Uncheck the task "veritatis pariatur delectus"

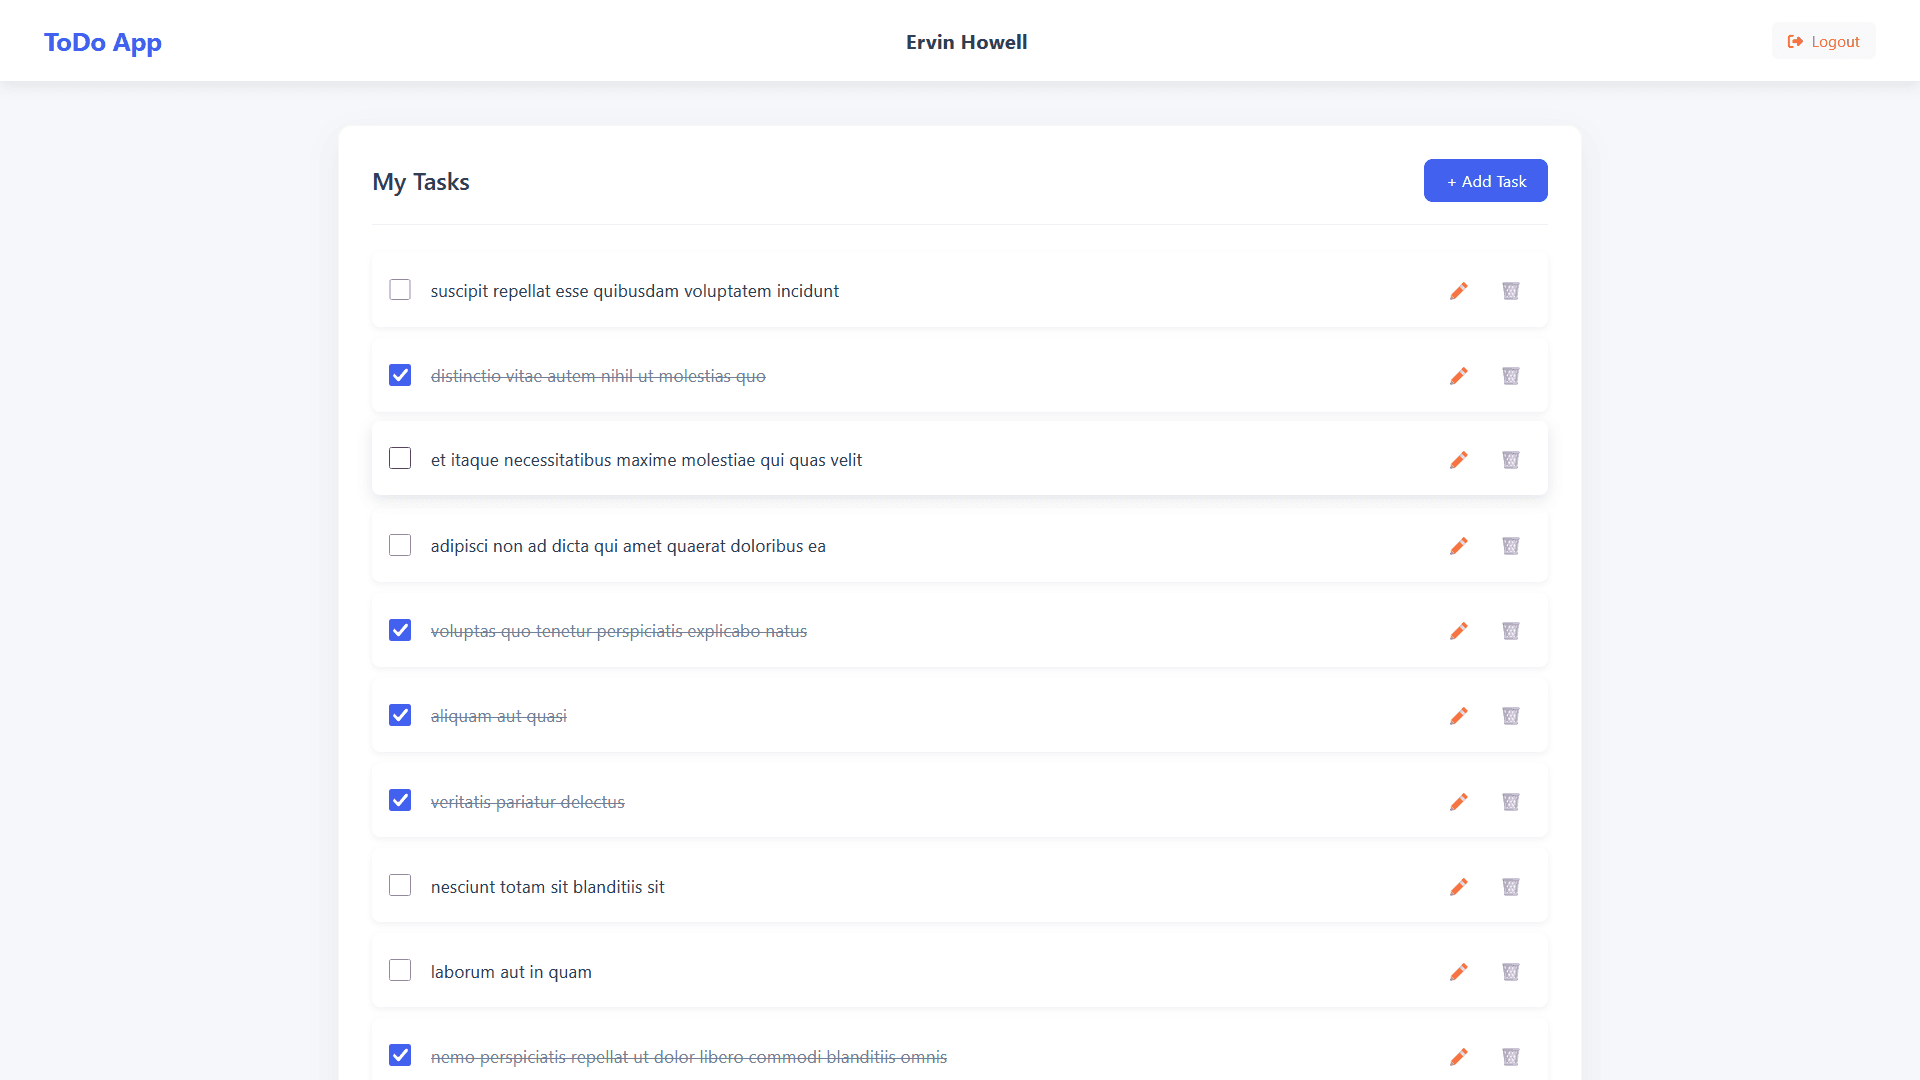400,800
